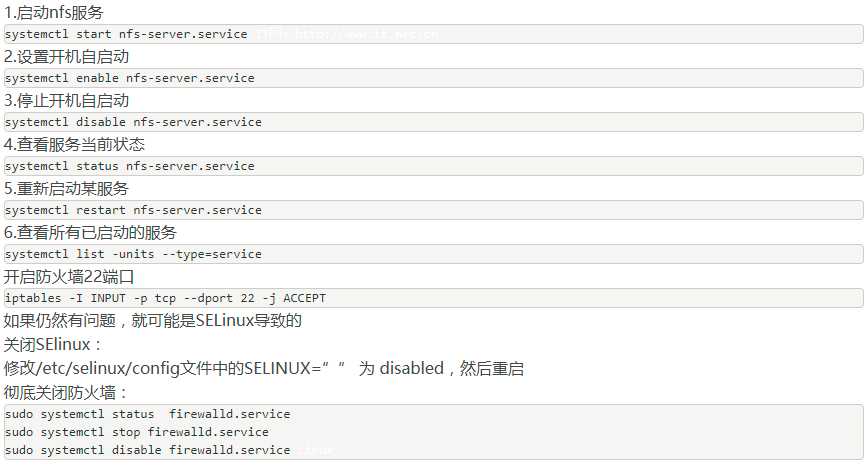Click the "sudo systemctl status firewalld.service" line
Screen dimensions: 868x465
(x=147, y=414)
